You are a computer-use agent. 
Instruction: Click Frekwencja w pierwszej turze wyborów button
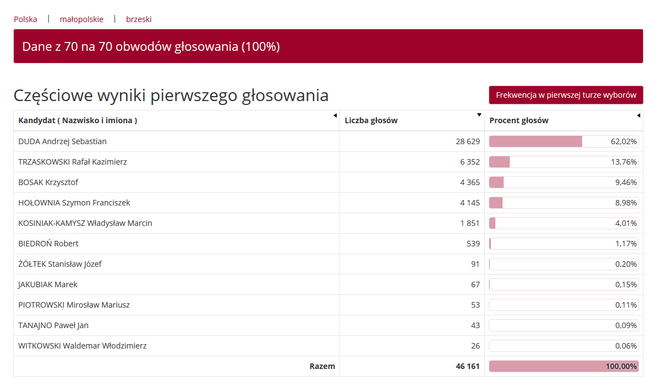[566, 95]
